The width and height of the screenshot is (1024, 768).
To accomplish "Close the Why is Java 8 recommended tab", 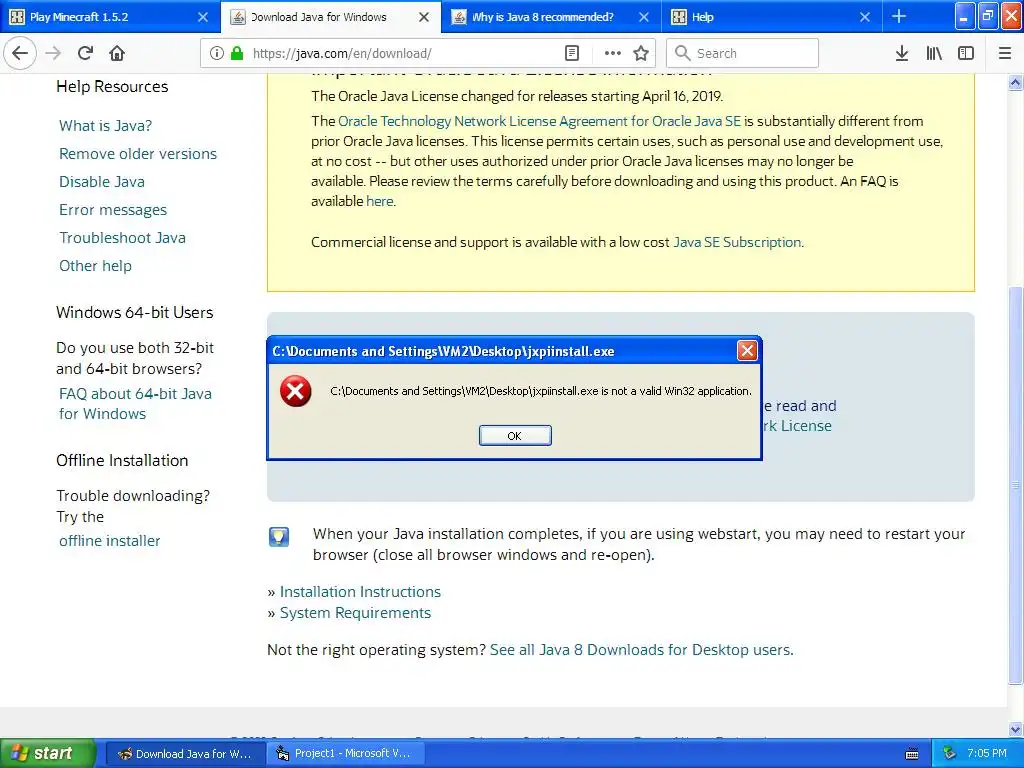I will (x=644, y=17).
